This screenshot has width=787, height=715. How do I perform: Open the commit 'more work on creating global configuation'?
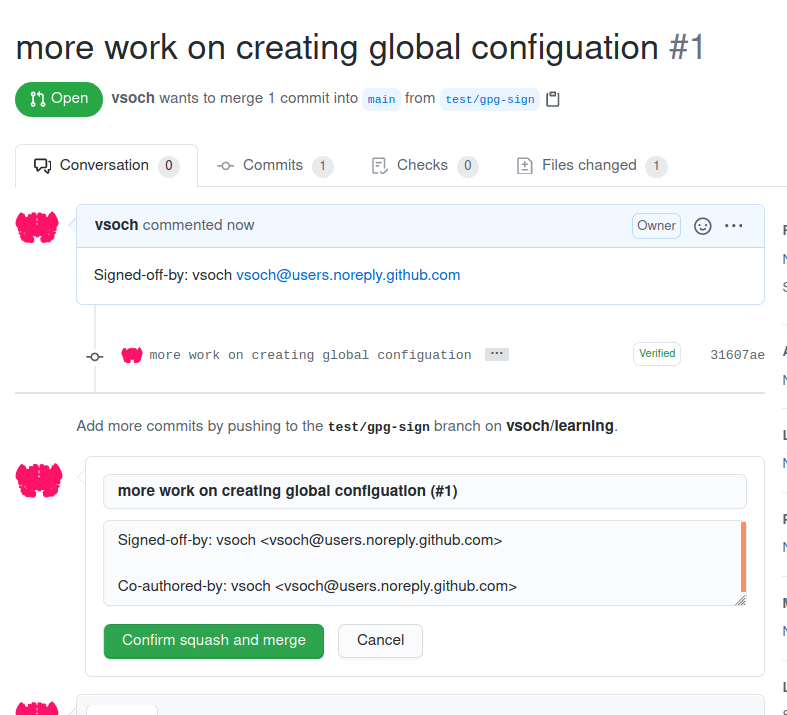point(310,355)
